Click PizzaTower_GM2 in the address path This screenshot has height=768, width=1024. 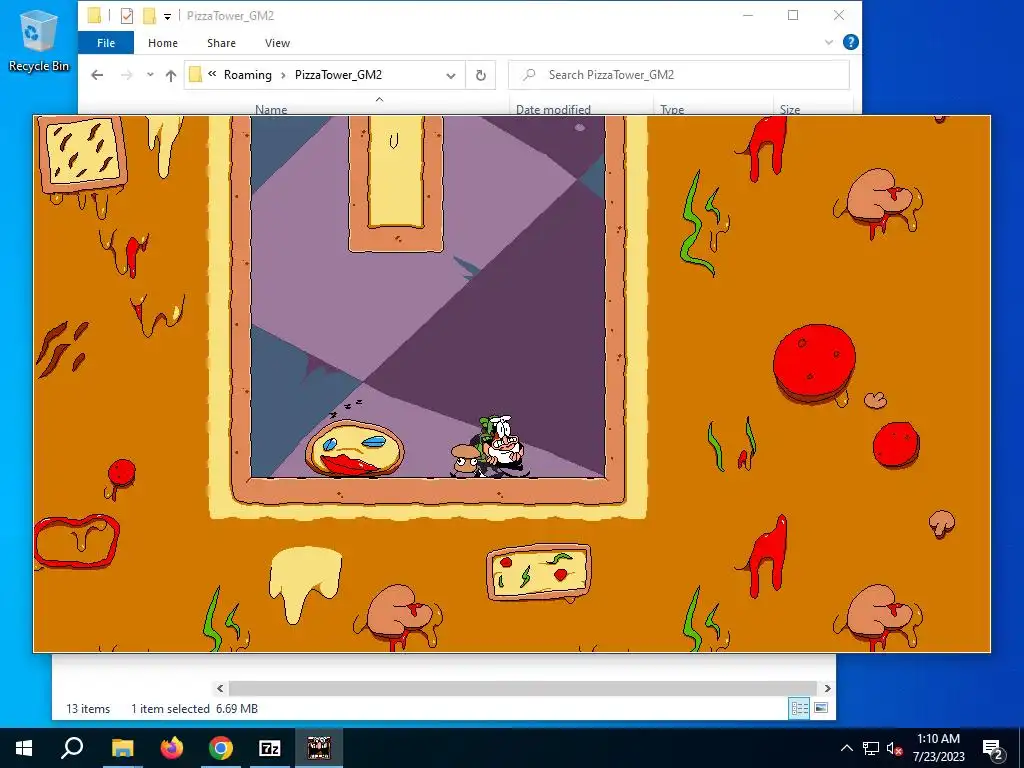click(x=338, y=75)
